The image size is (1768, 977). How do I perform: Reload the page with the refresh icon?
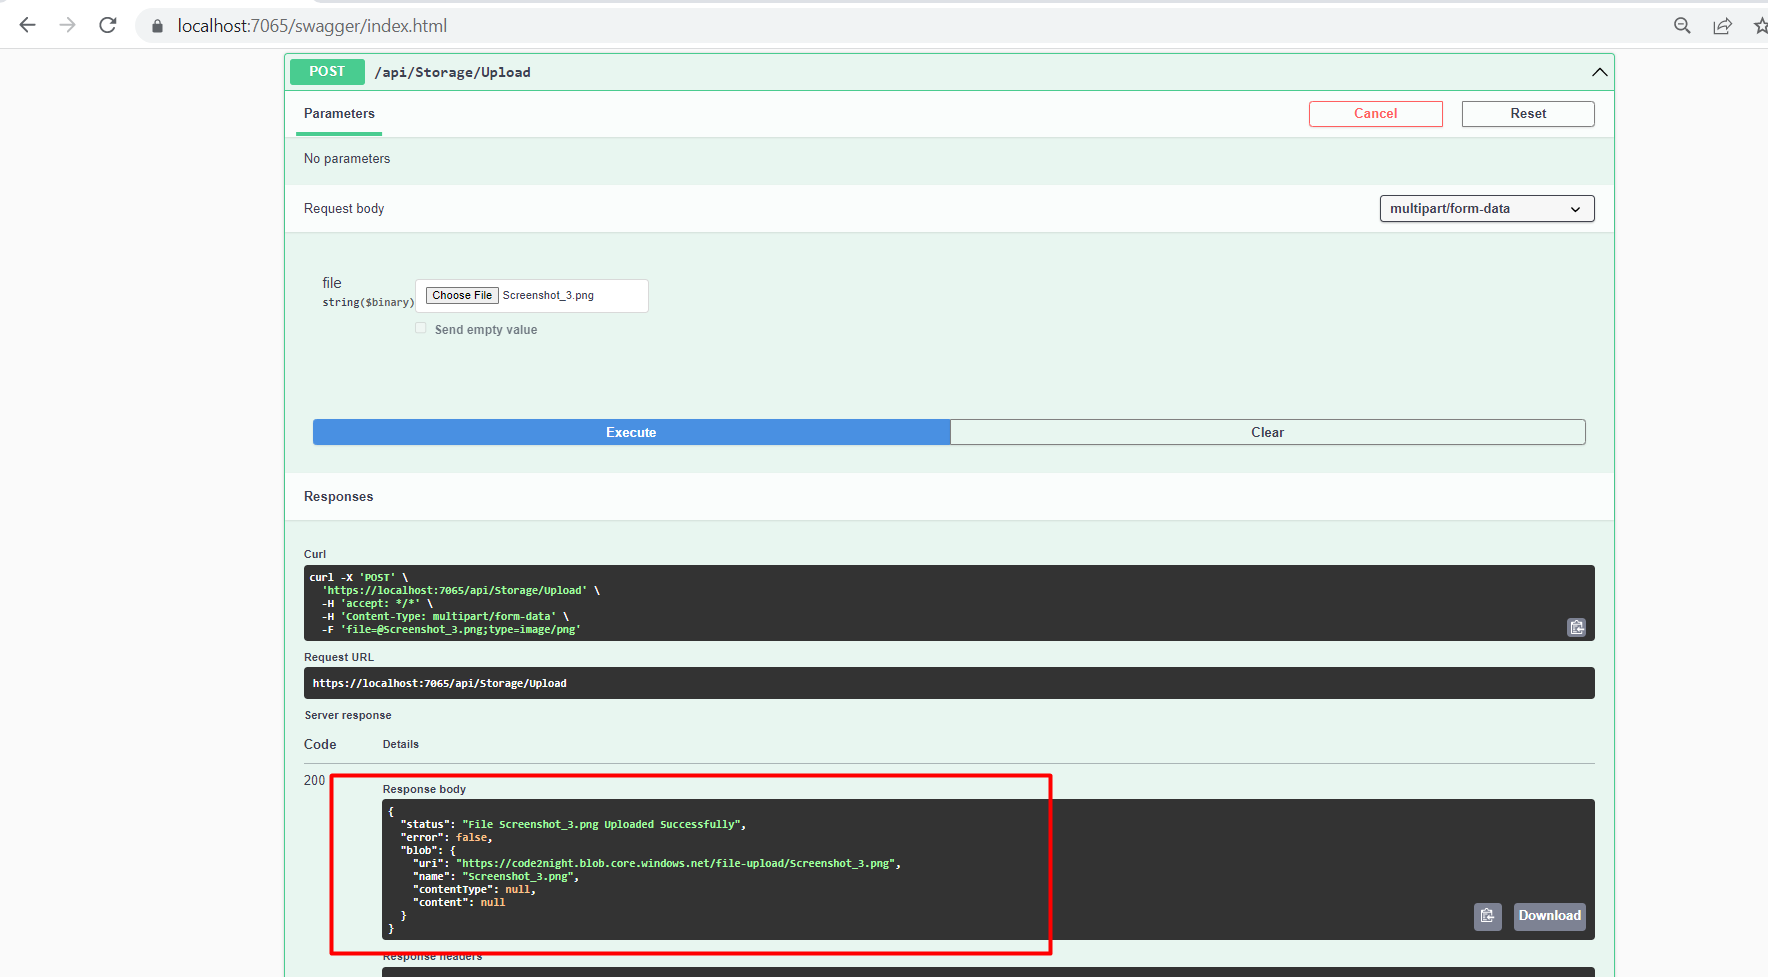click(x=108, y=25)
